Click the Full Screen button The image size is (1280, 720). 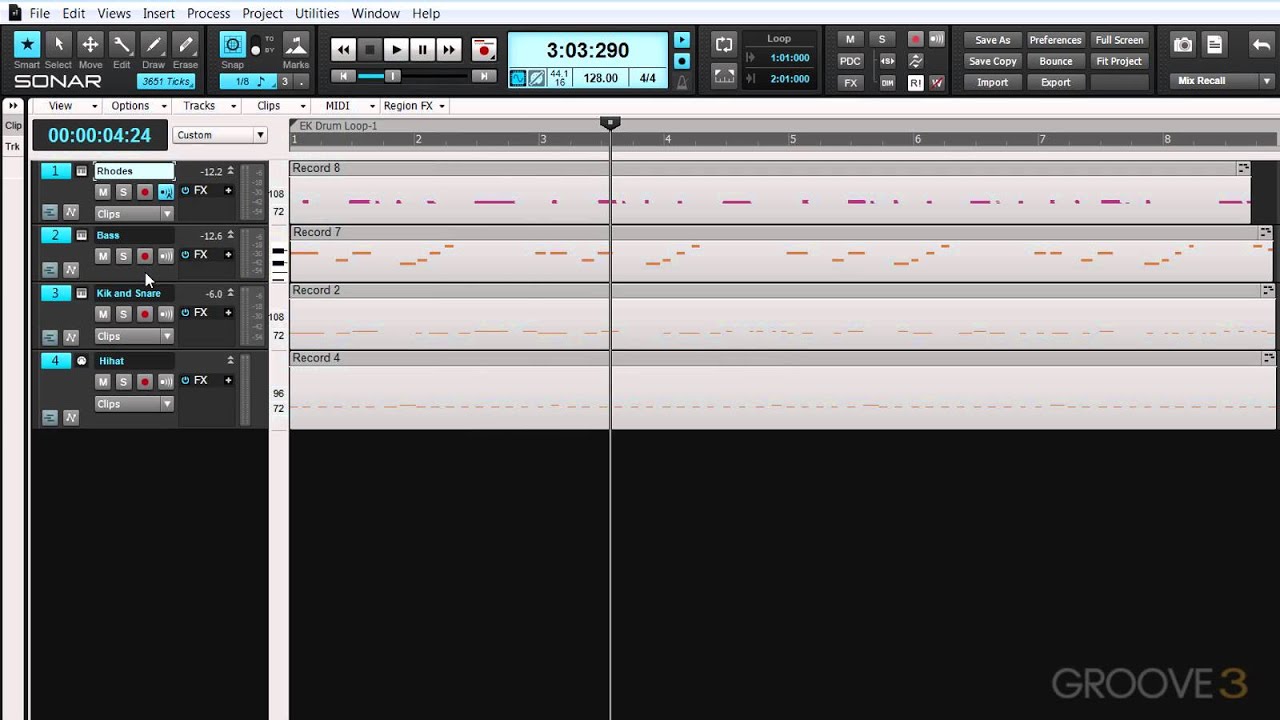pos(1119,40)
